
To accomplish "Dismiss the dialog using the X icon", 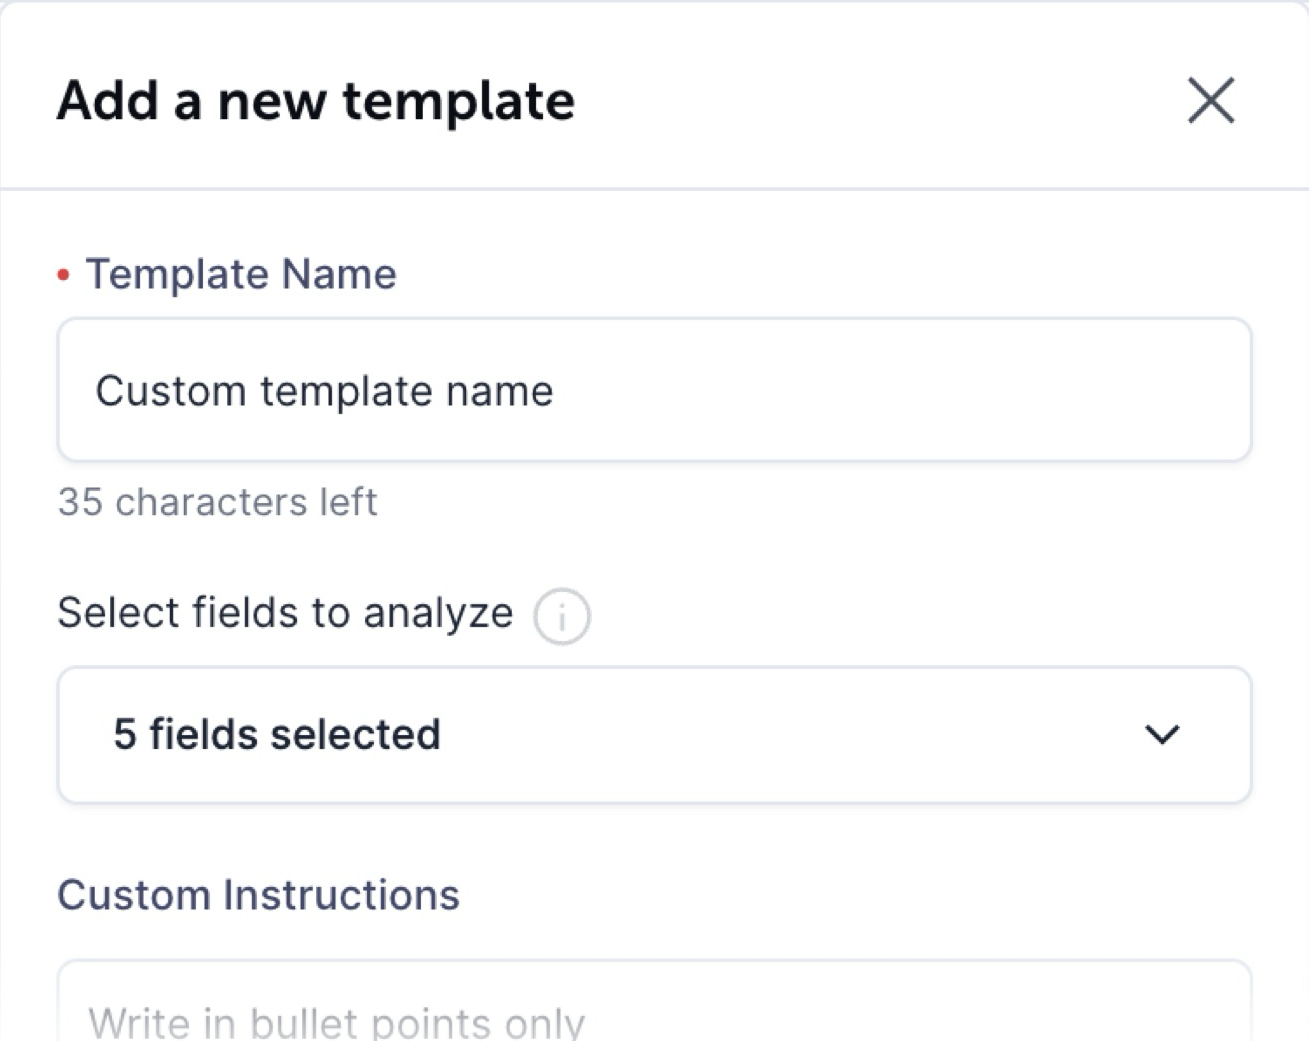I will point(1211,100).
